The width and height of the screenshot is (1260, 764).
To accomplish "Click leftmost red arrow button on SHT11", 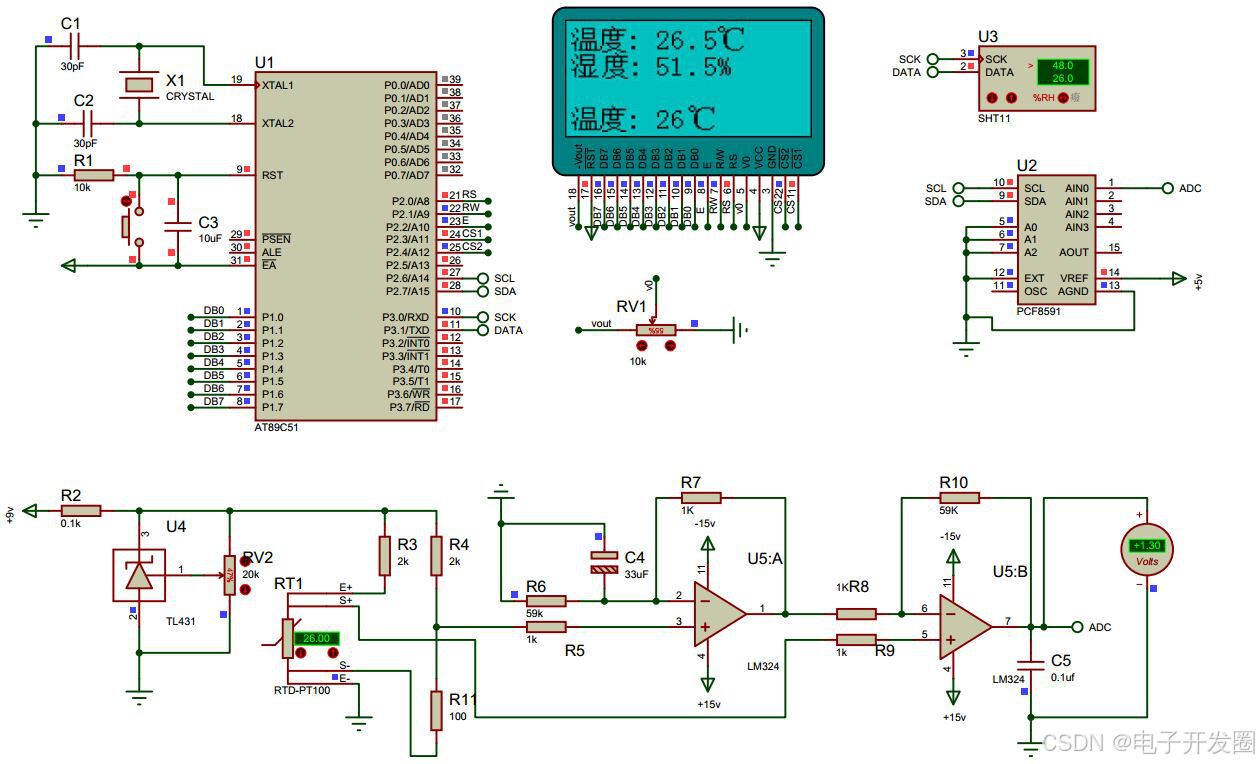I will [x=992, y=98].
